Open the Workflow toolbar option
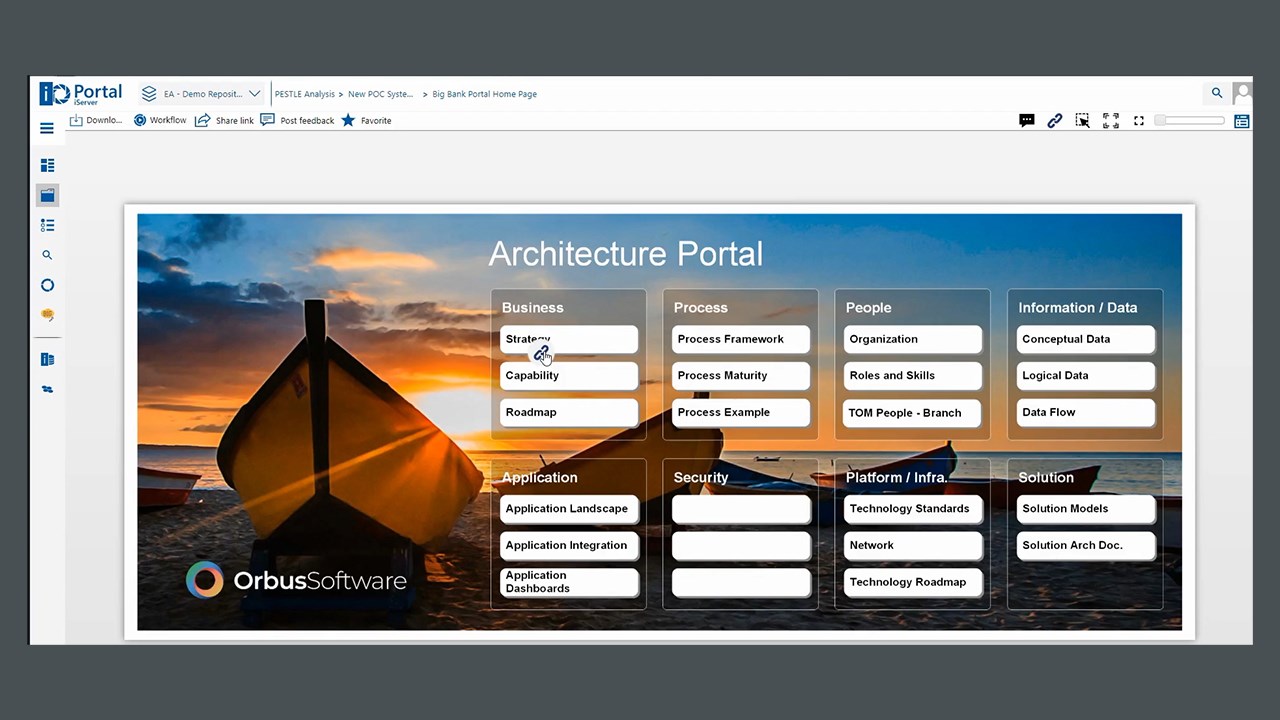The width and height of the screenshot is (1280, 720). click(x=160, y=120)
